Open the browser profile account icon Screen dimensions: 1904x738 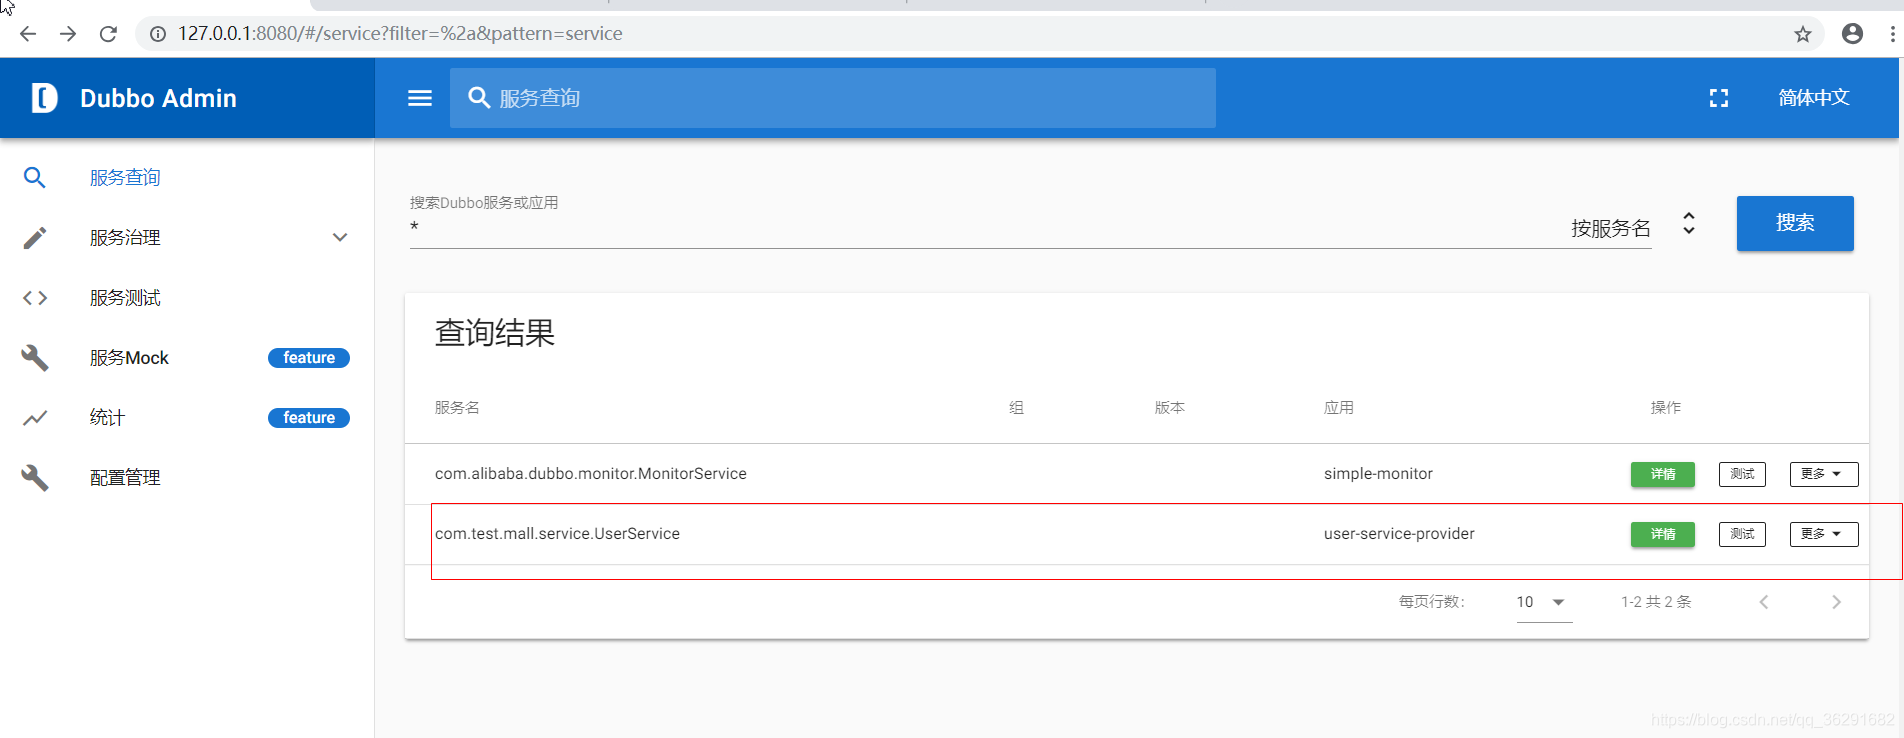pos(1852,34)
